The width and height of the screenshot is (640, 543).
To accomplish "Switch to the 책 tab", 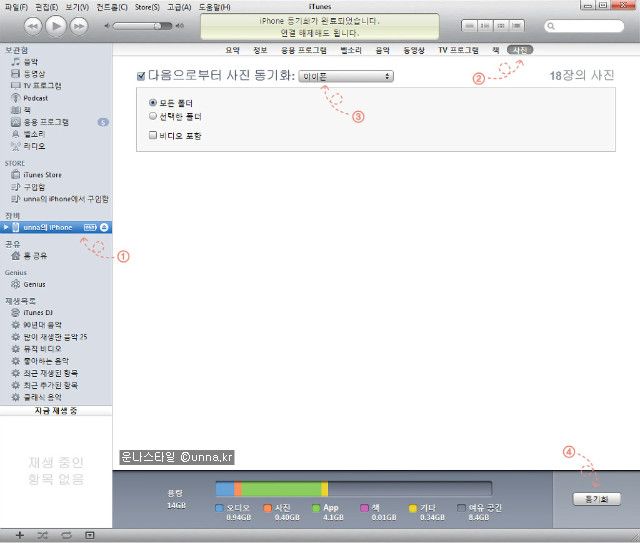I will pyautogui.click(x=496, y=50).
